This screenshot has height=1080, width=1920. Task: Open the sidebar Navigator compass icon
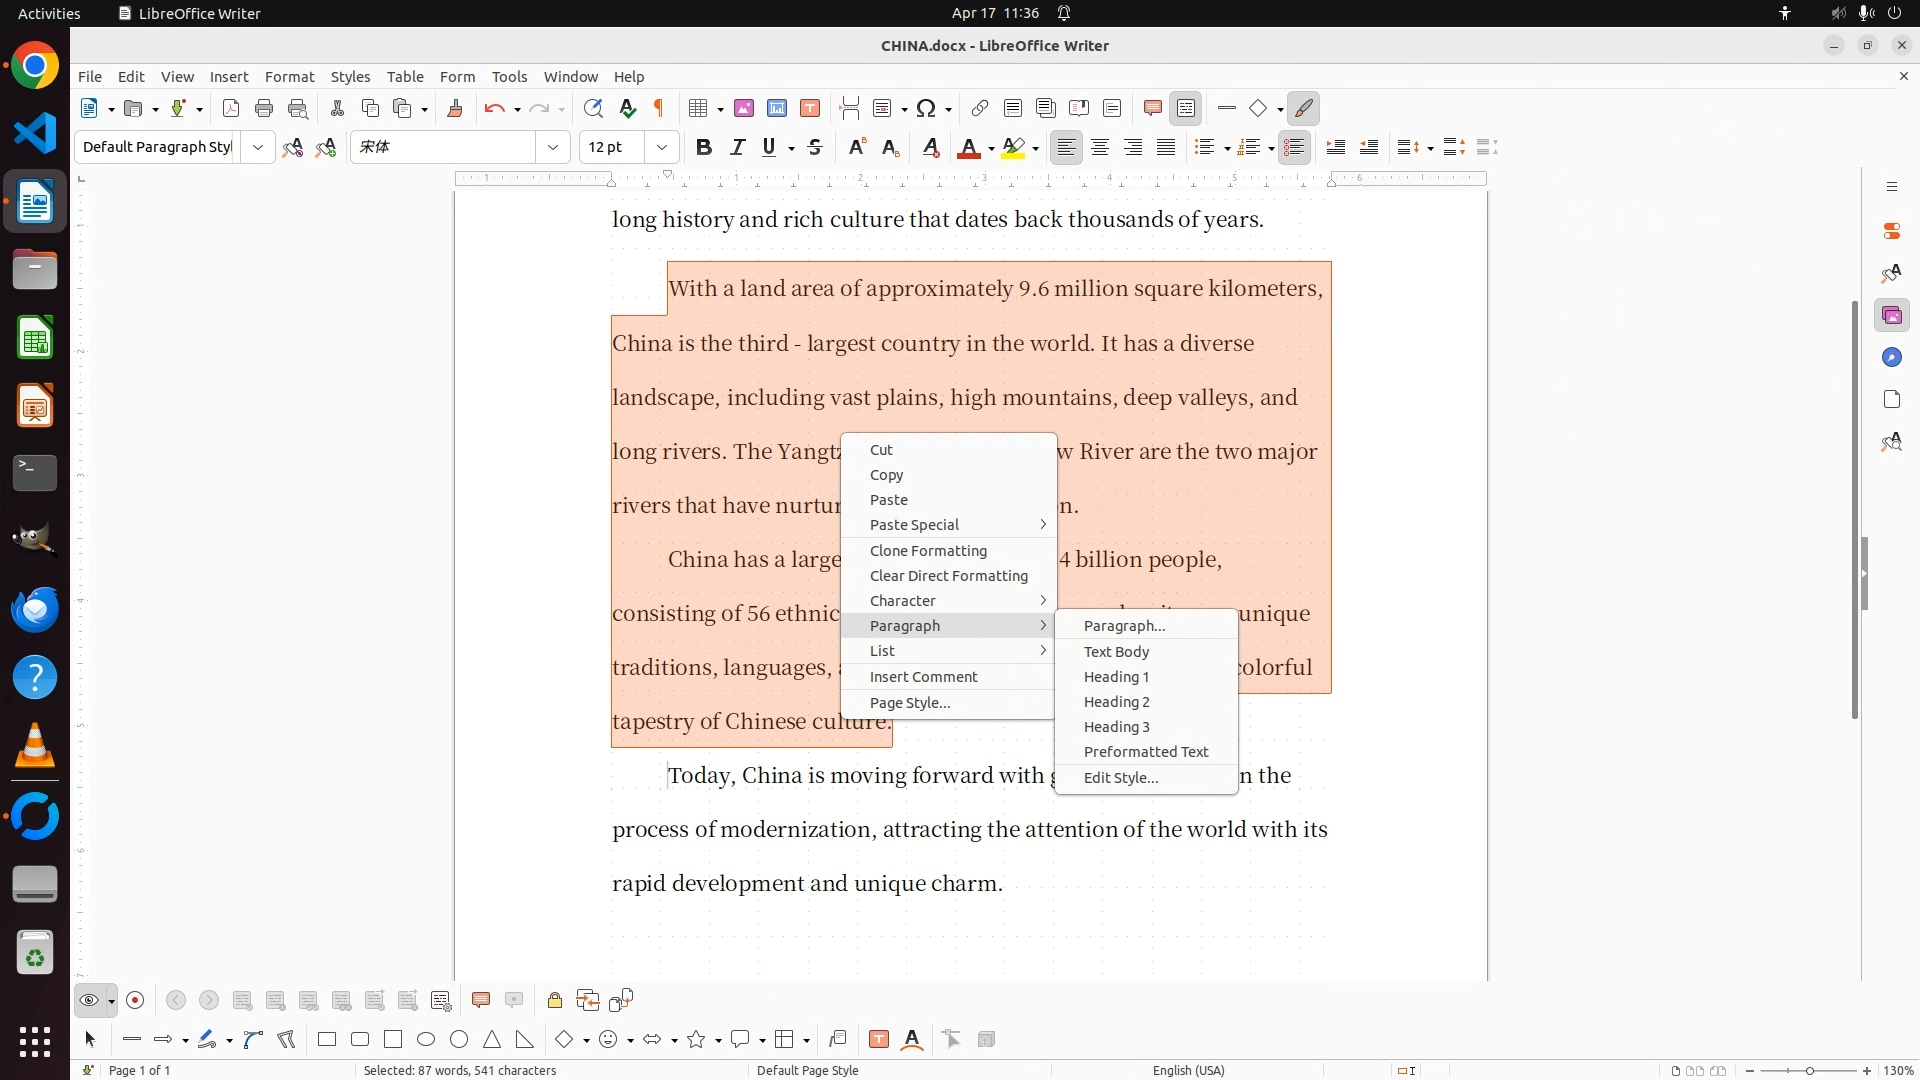[x=1891, y=358]
